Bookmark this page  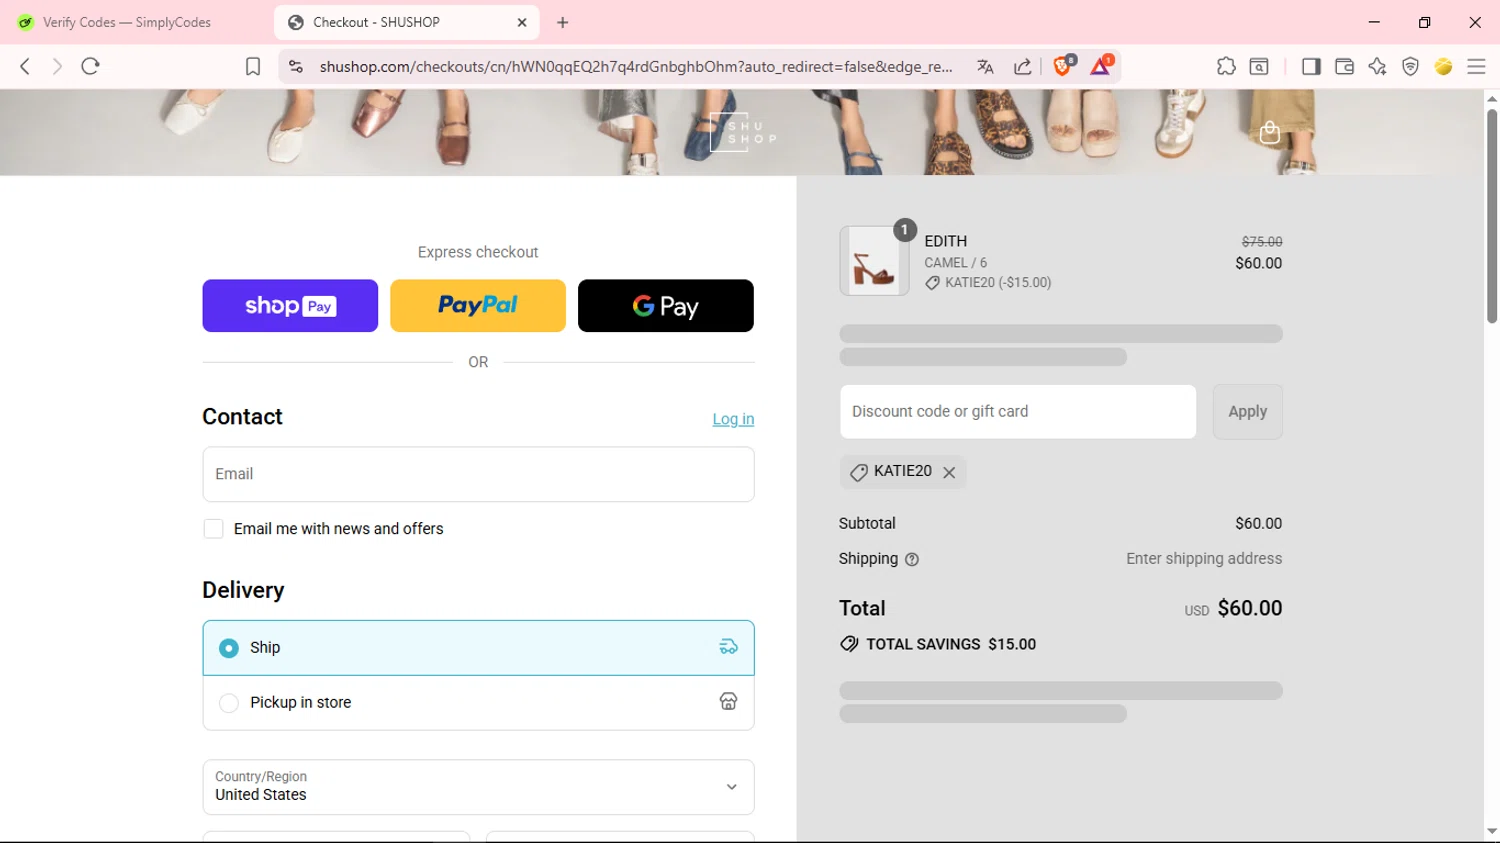tap(253, 66)
